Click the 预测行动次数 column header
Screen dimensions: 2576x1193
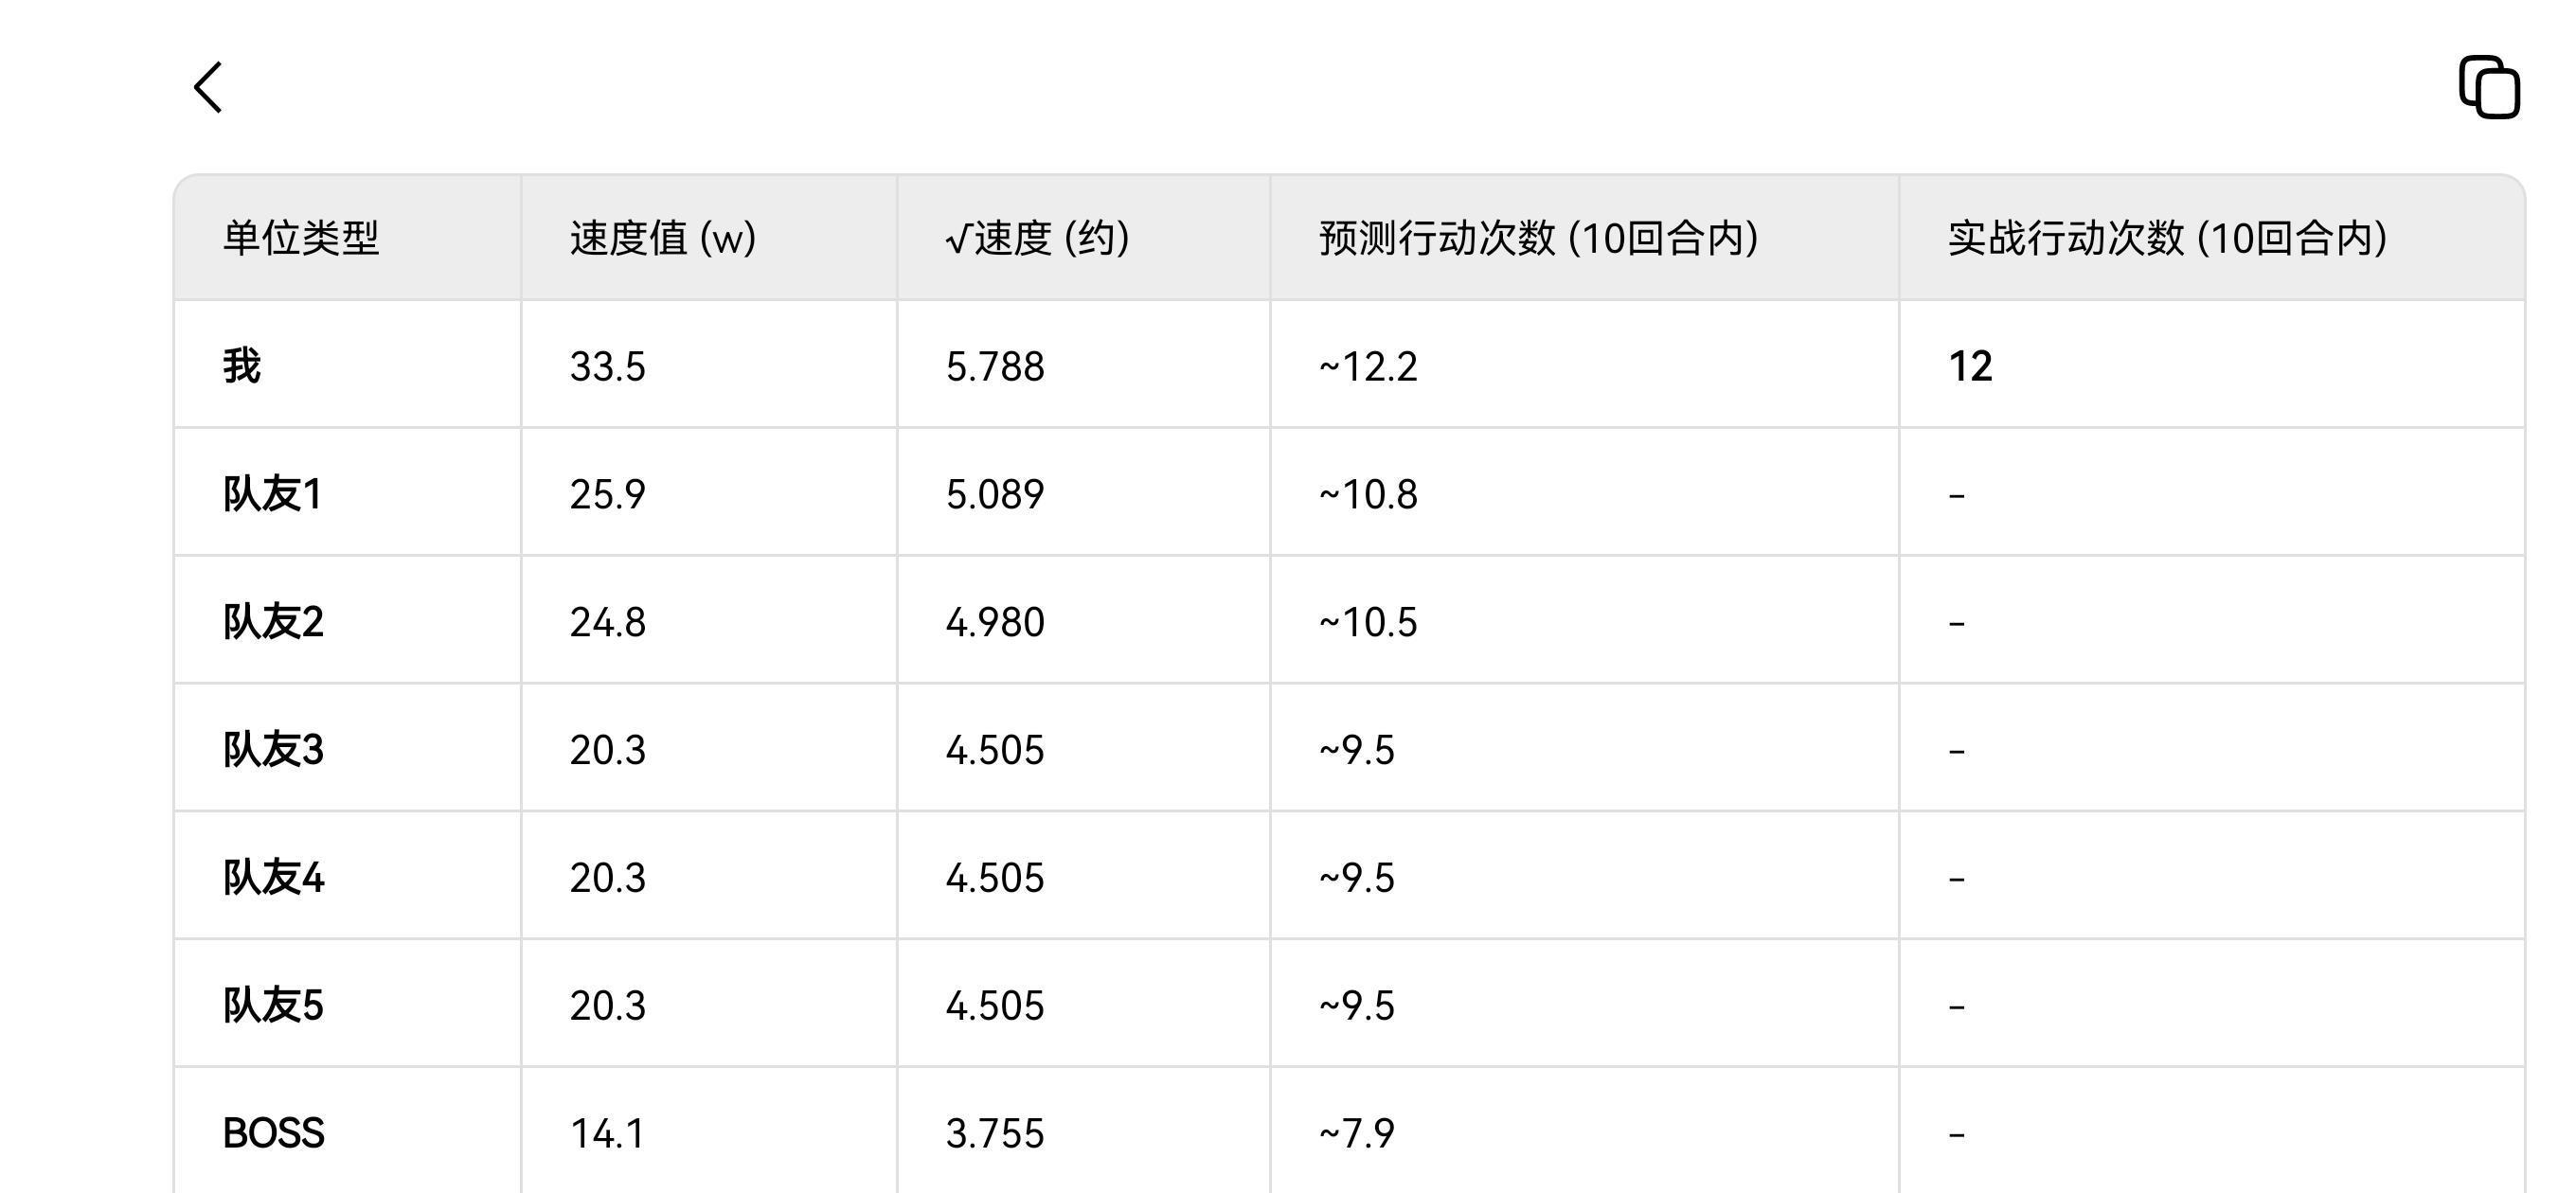1539,238
